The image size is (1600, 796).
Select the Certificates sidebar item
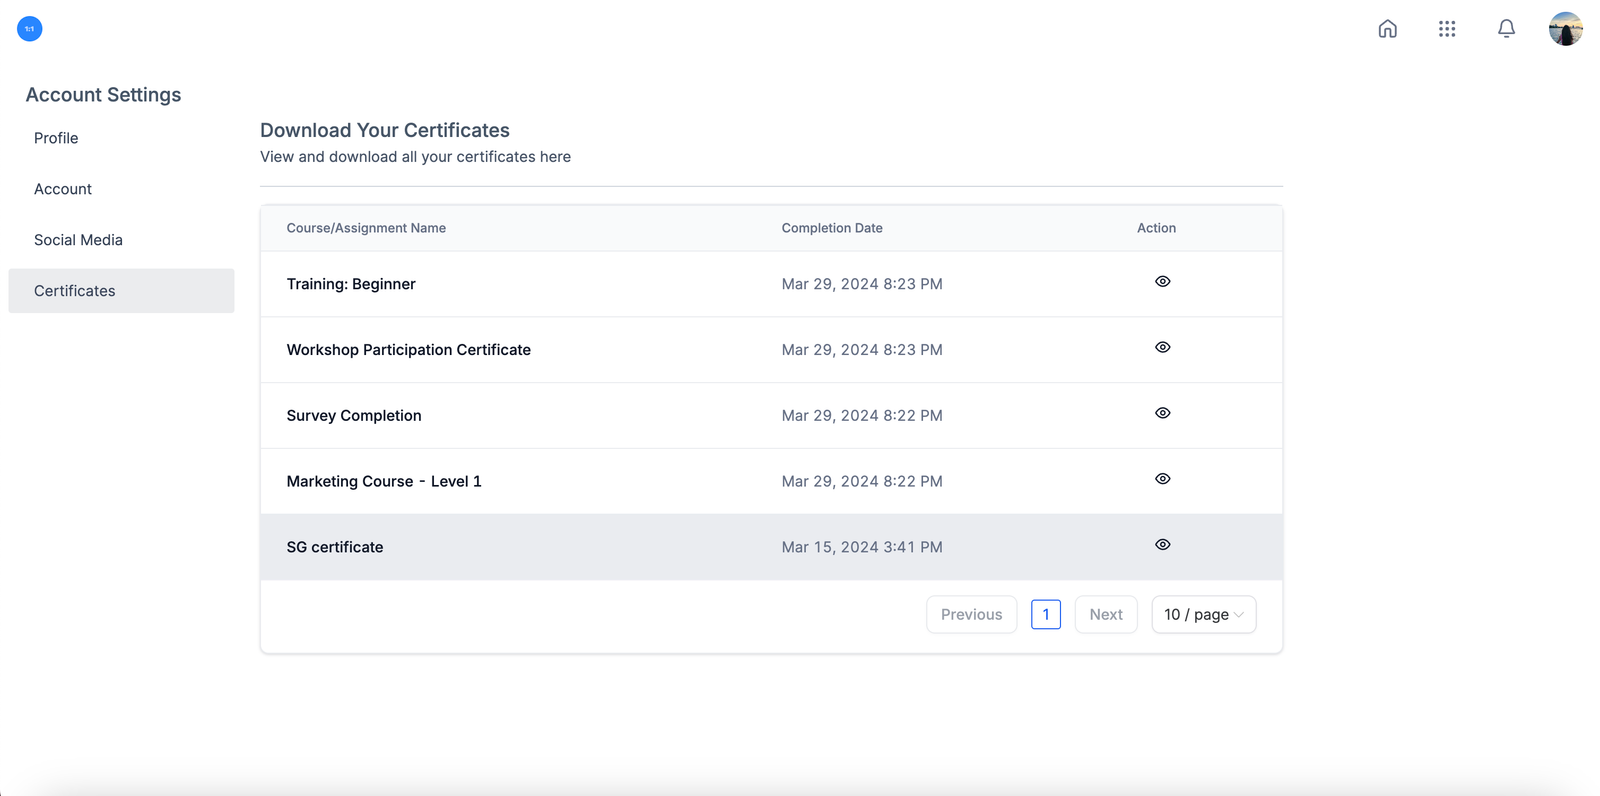click(75, 291)
